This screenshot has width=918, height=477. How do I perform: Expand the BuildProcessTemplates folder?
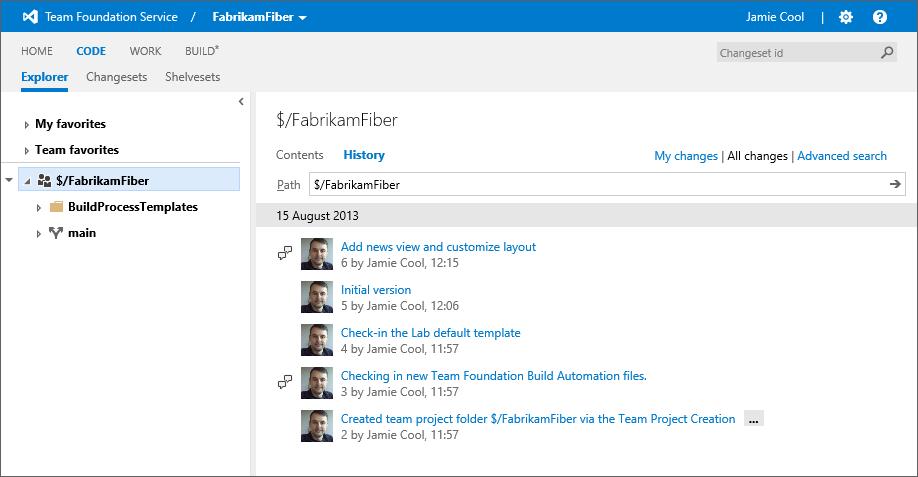[x=39, y=208]
